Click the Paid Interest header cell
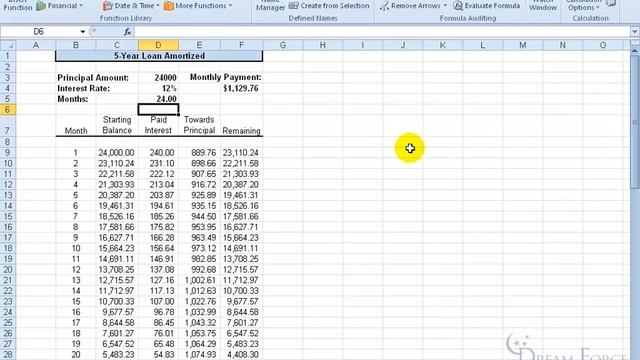The width and height of the screenshot is (640, 360). pyautogui.click(x=158, y=125)
